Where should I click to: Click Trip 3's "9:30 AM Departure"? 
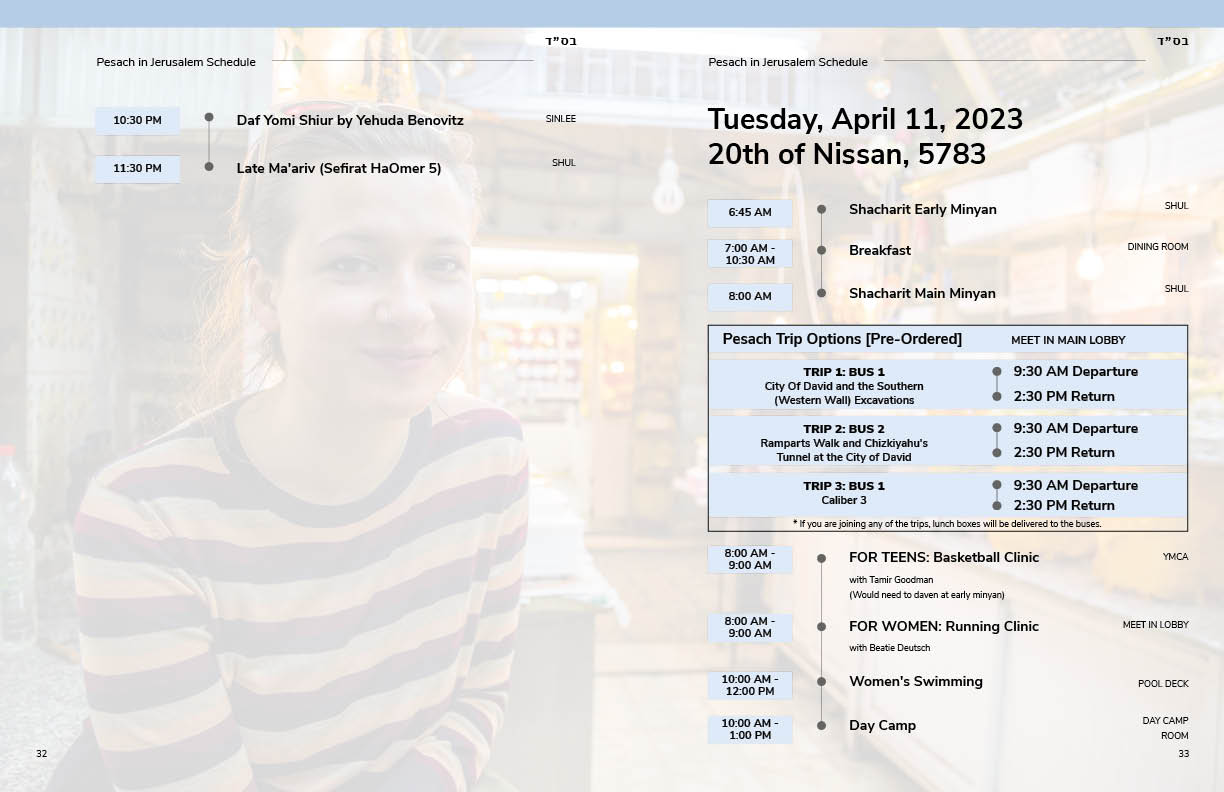point(1076,485)
